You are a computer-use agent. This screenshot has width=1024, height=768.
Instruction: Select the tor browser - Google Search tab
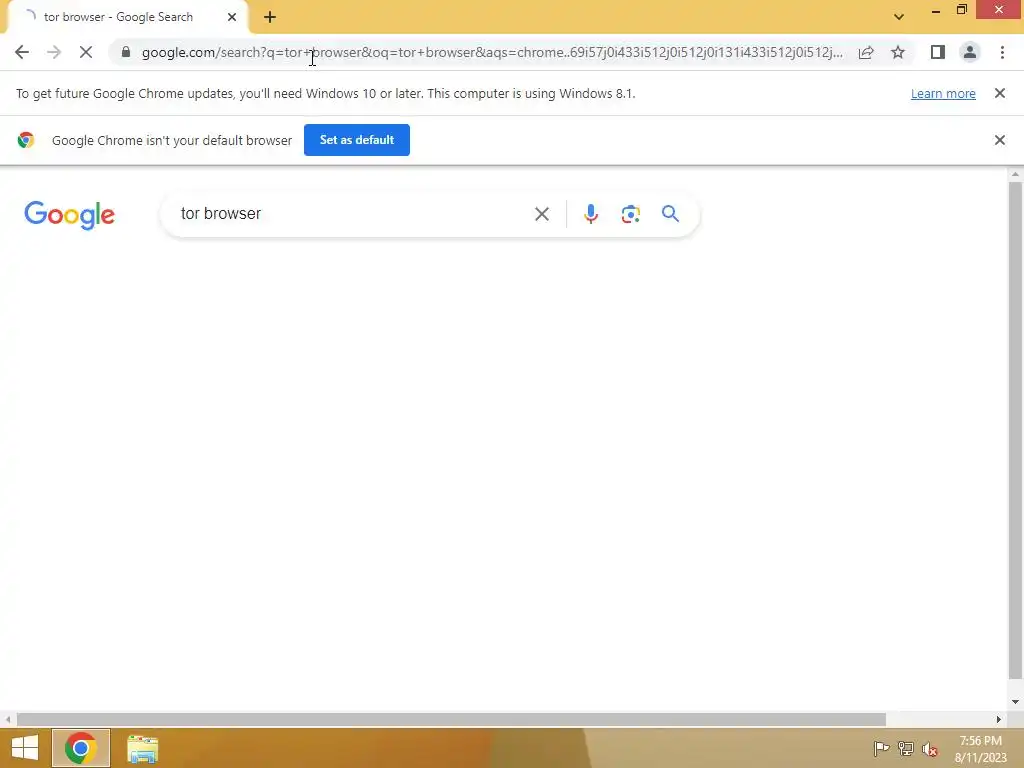coord(127,17)
